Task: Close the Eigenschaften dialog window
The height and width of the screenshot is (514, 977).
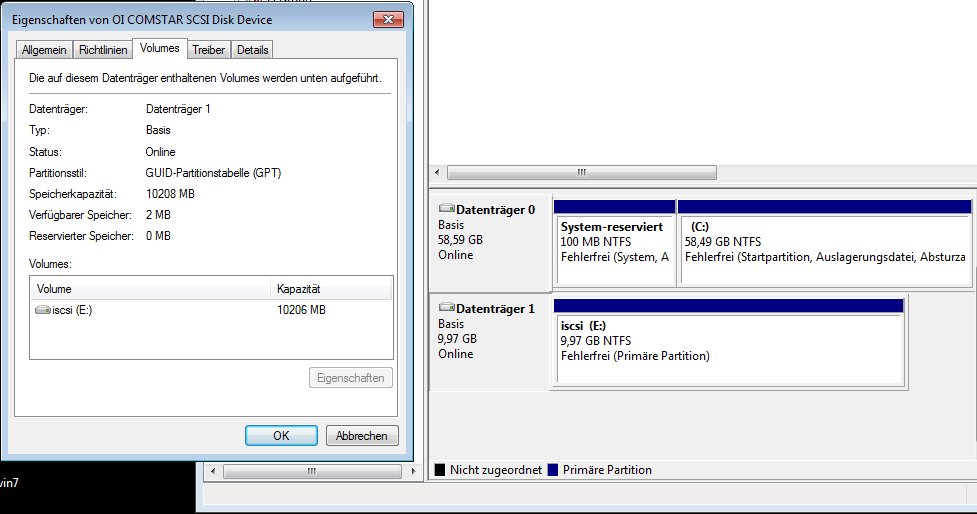Action: pos(388,19)
